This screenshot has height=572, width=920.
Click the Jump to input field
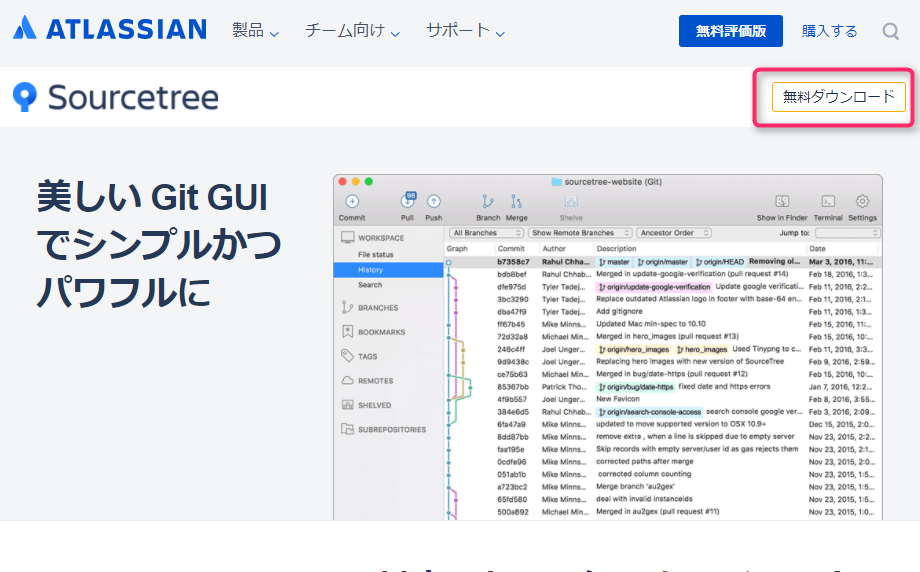(847, 233)
